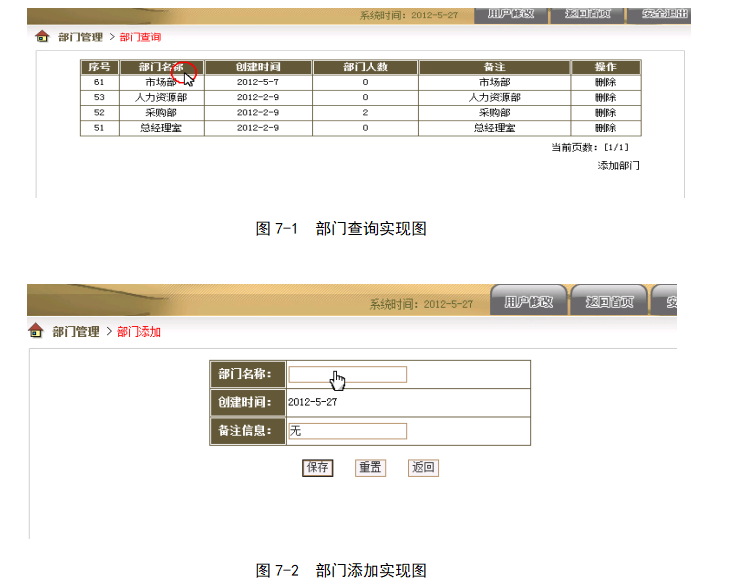The height and width of the screenshot is (587, 749).
Task: Click the red 部门查询 breadcrumb link
Action: click(140, 37)
